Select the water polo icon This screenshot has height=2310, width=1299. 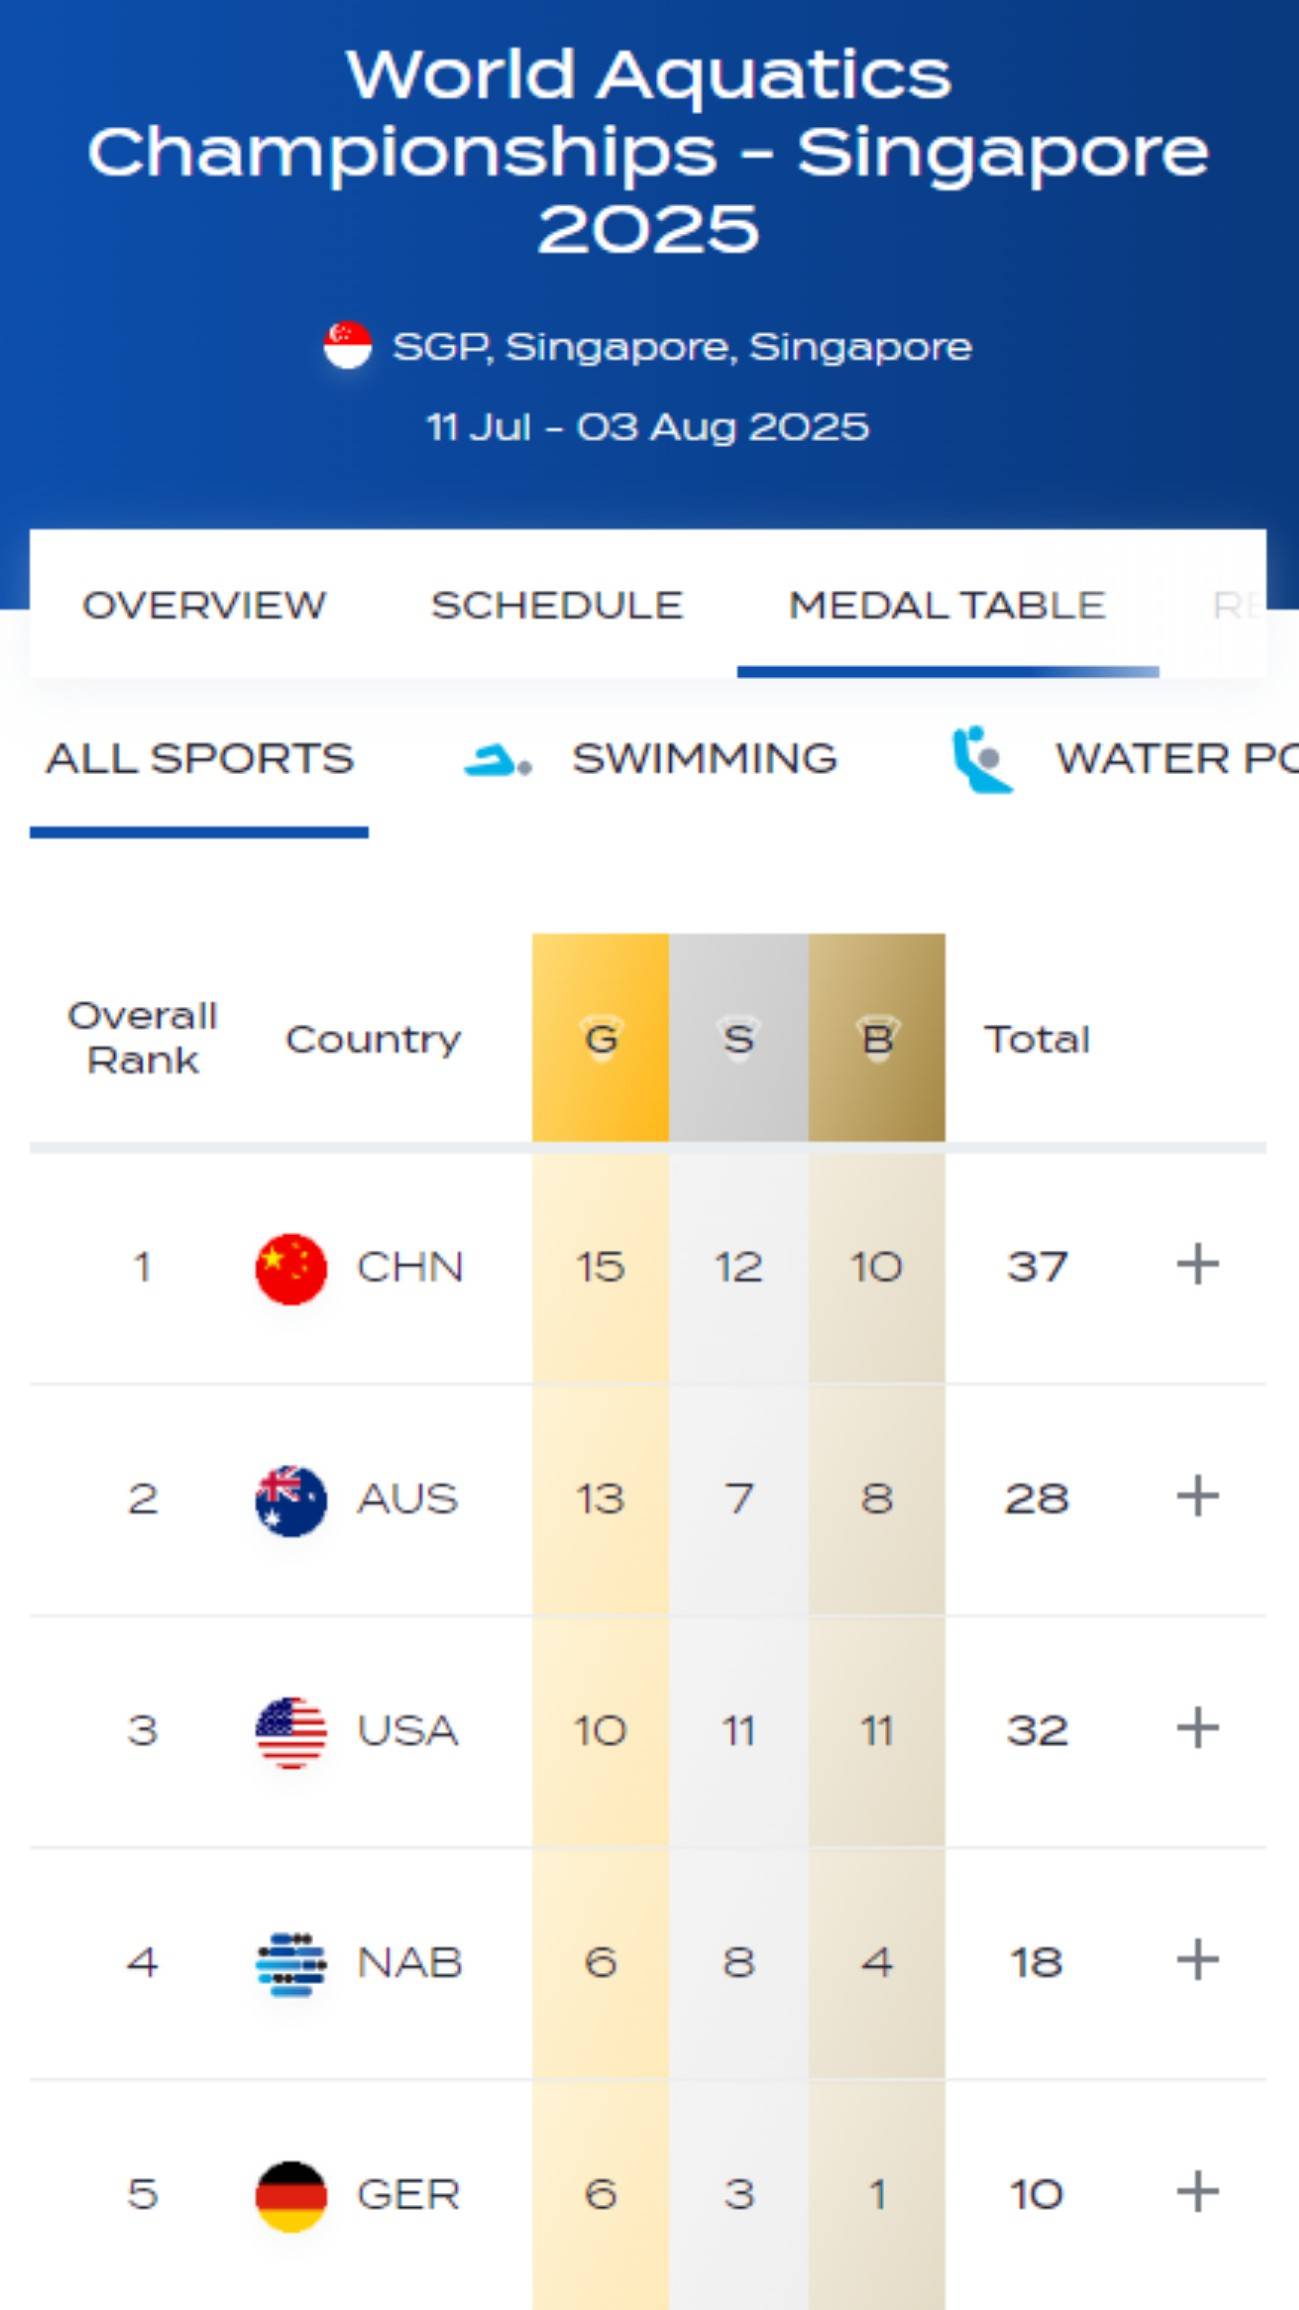983,760
